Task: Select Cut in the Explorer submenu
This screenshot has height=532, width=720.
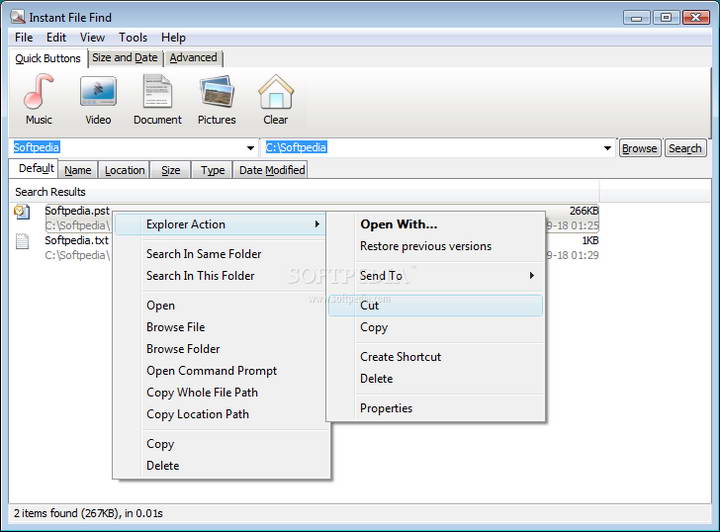Action: [x=435, y=306]
